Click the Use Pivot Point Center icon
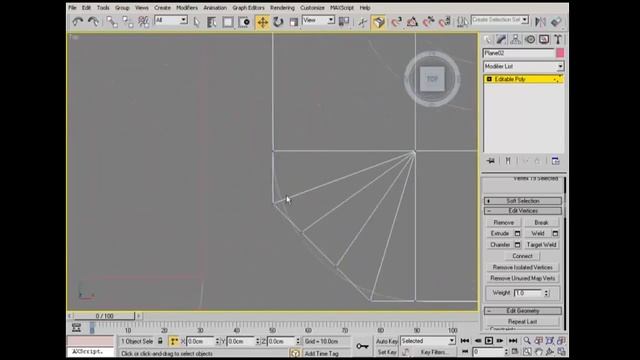Image resolution: width=640 pixels, height=360 pixels. click(344, 22)
